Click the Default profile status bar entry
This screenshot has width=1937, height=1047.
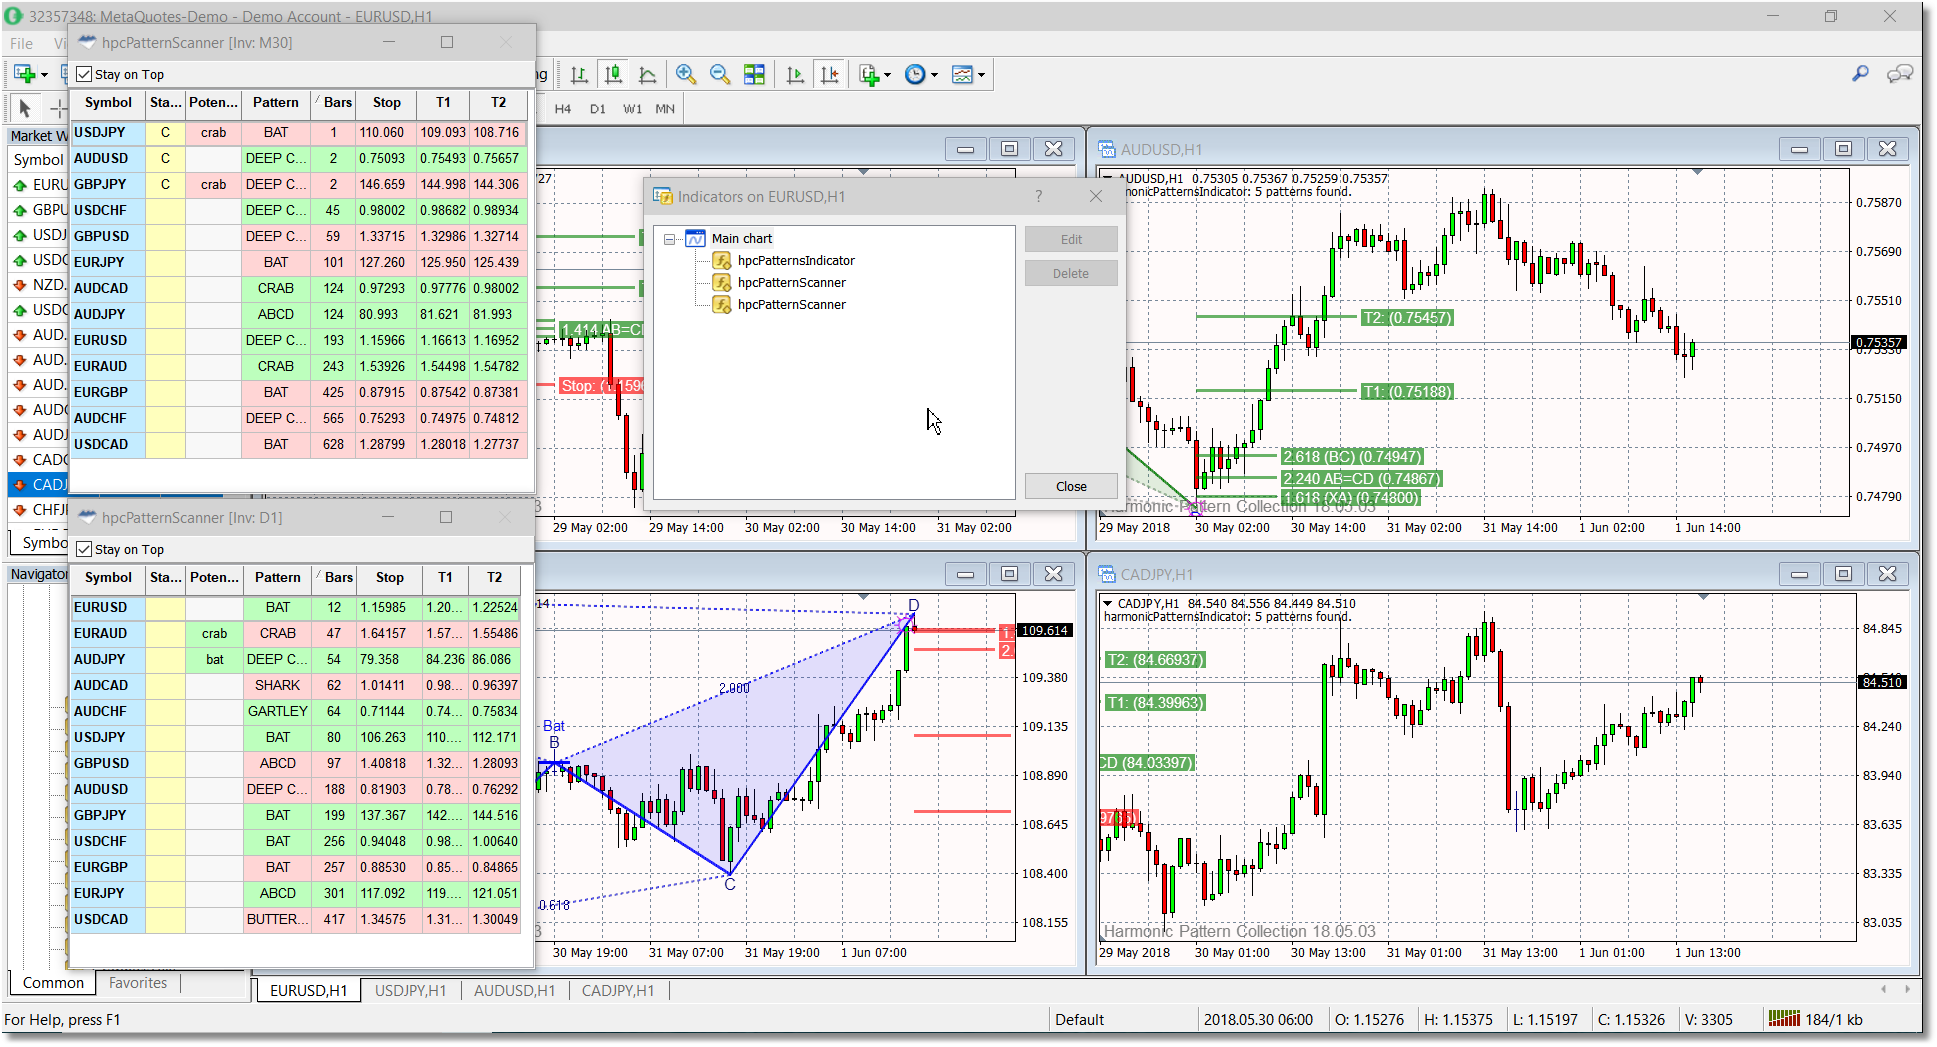point(1080,1020)
